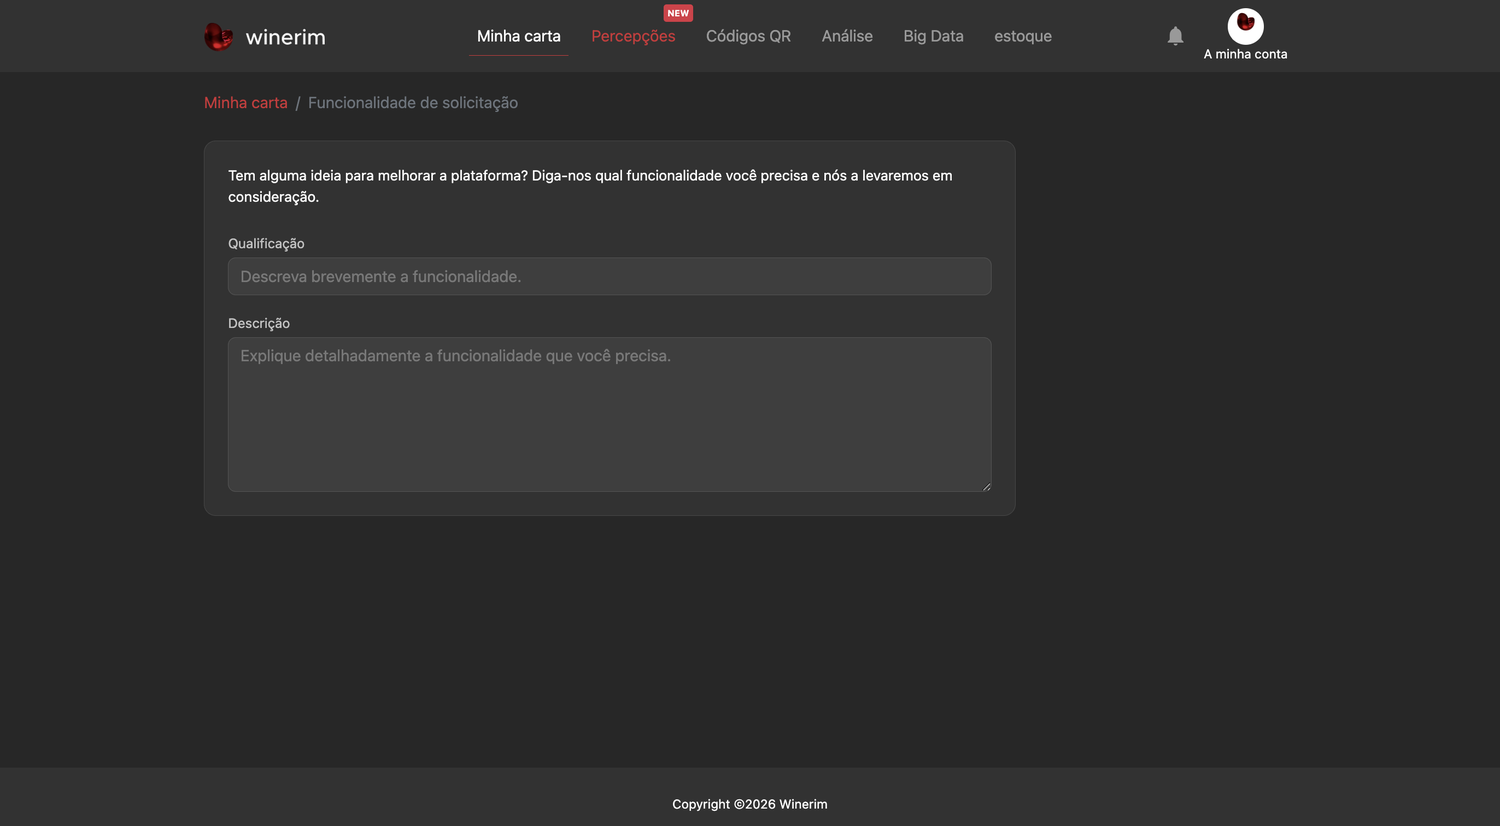The height and width of the screenshot is (826, 1500).
Task: Click the intro text starting 'Tem alguma ideia'
Action: [590, 186]
